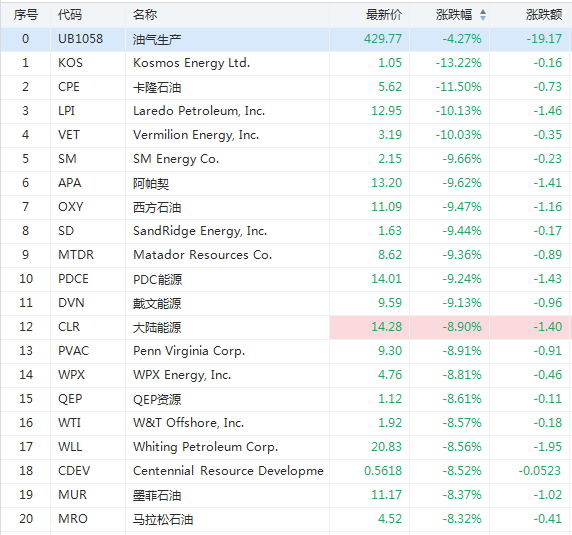Open Matador Resources Co. entry
572x535 pixels.
tap(202, 255)
